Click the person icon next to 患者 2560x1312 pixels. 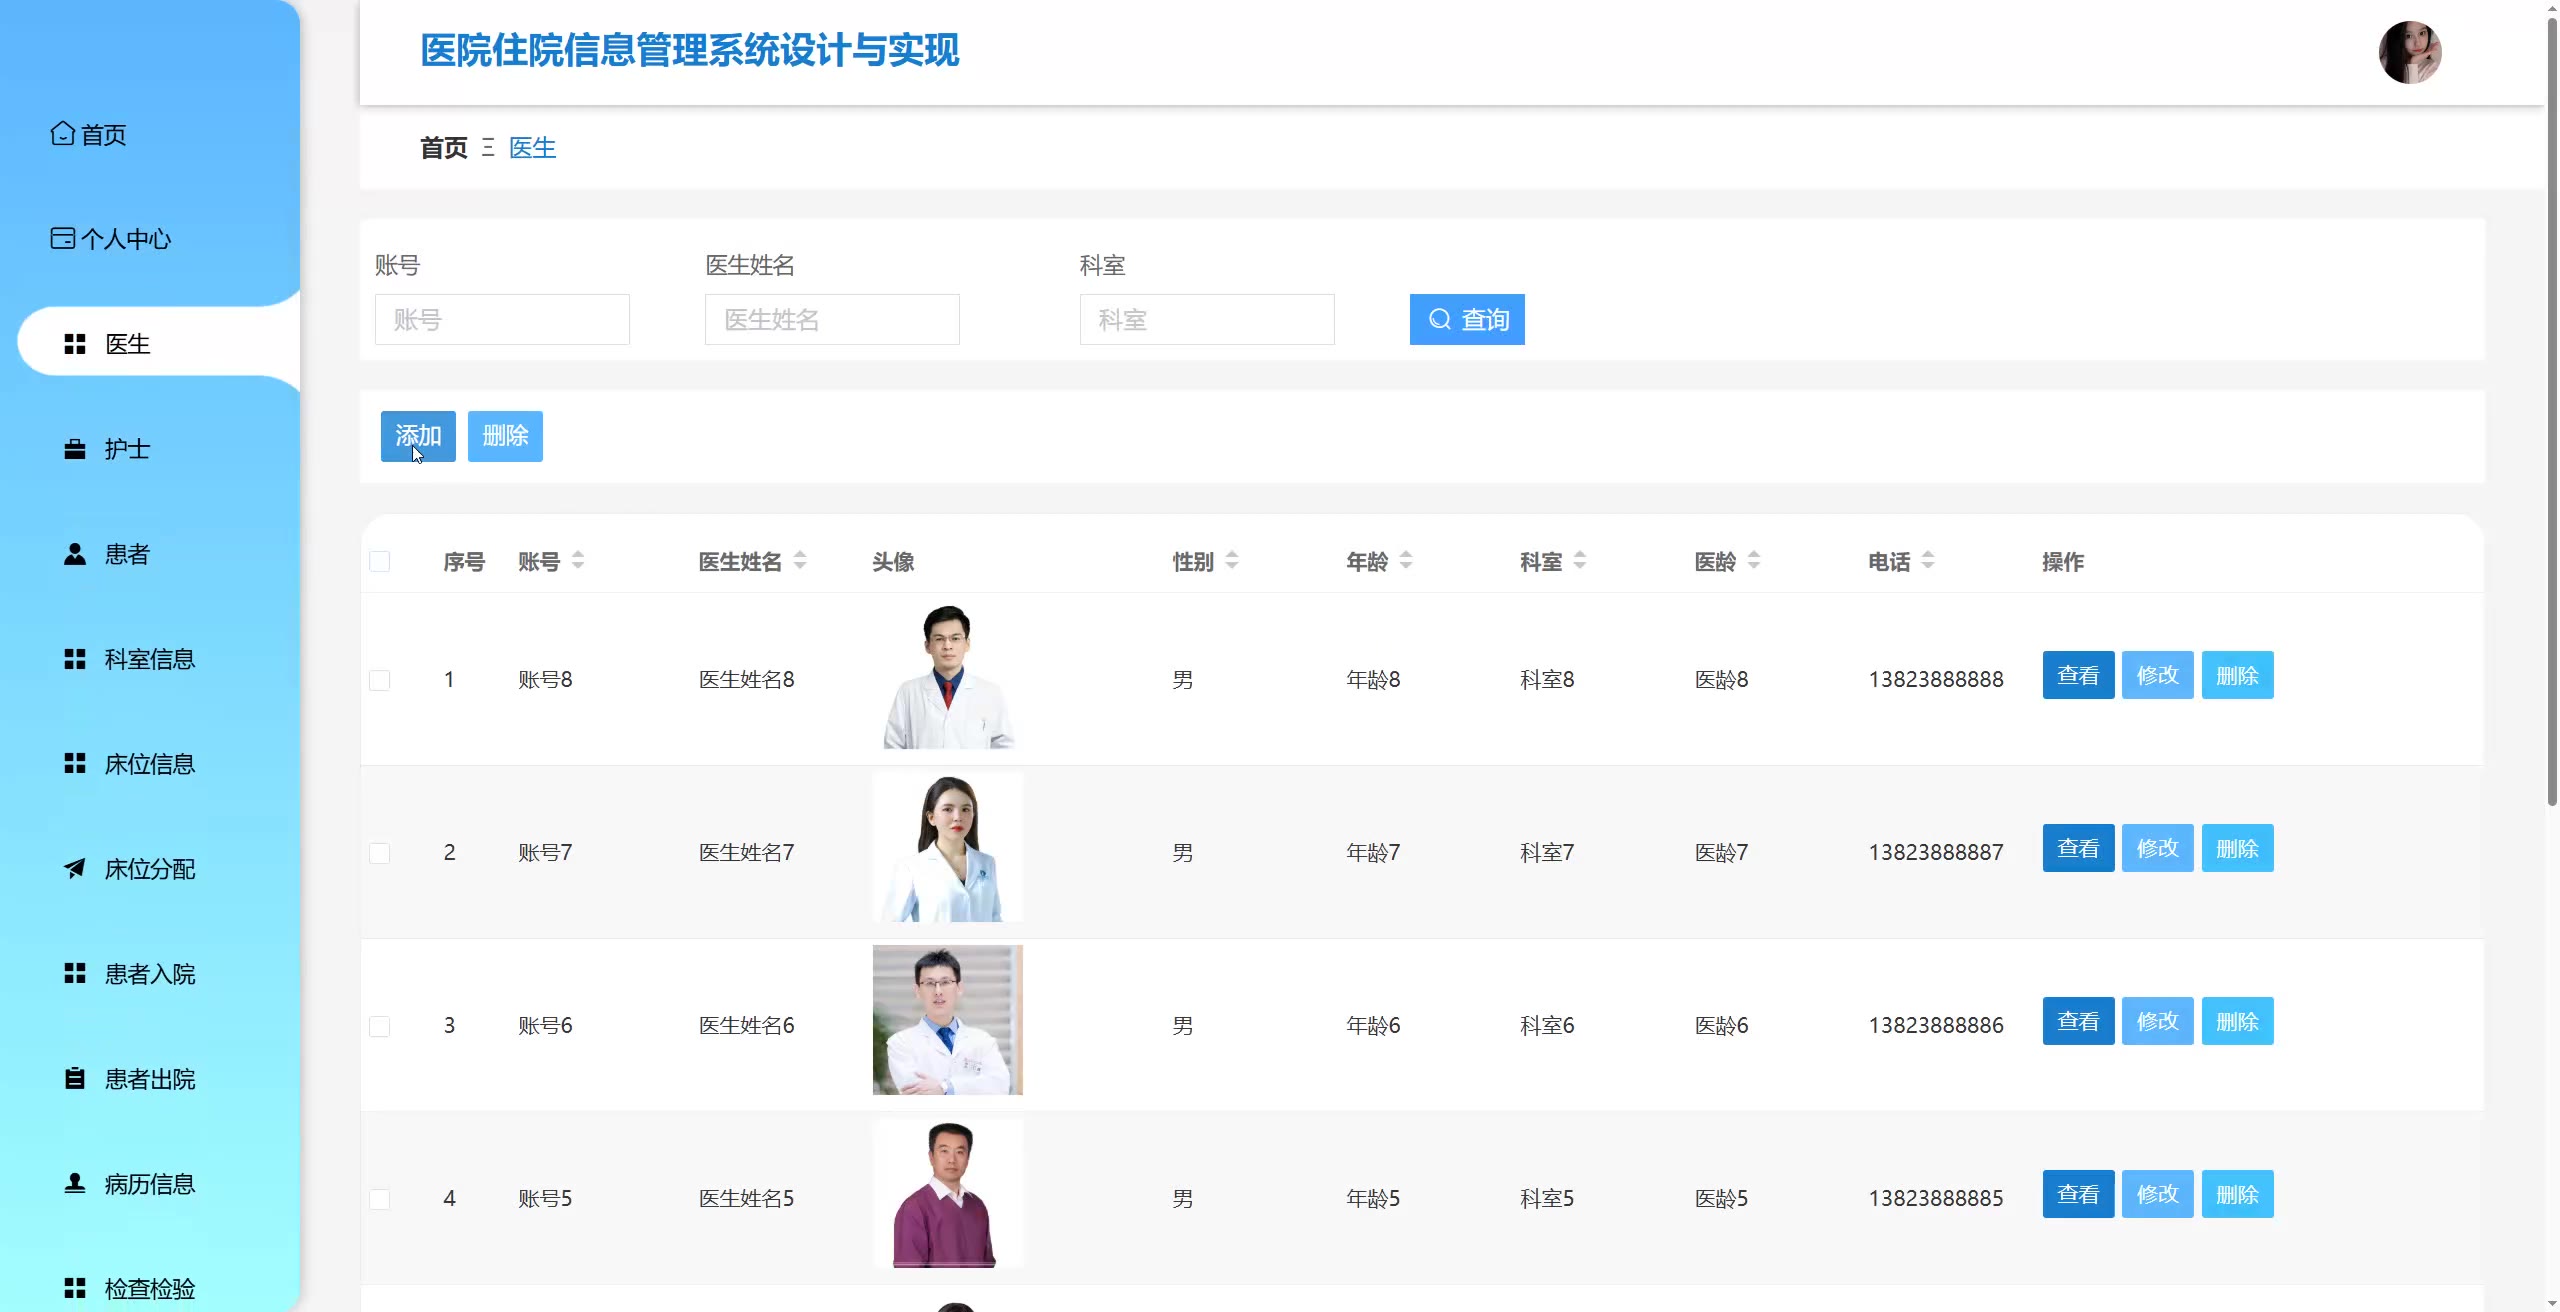pyautogui.click(x=75, y=554)
